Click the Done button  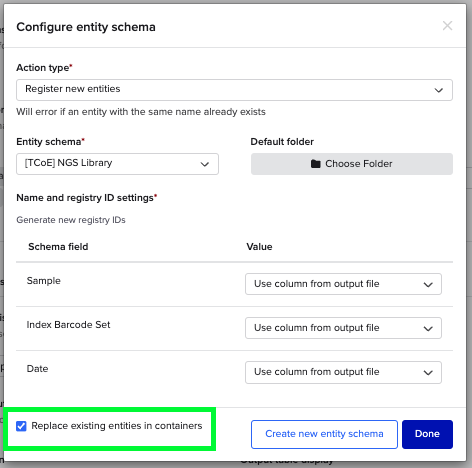(427, 434)
